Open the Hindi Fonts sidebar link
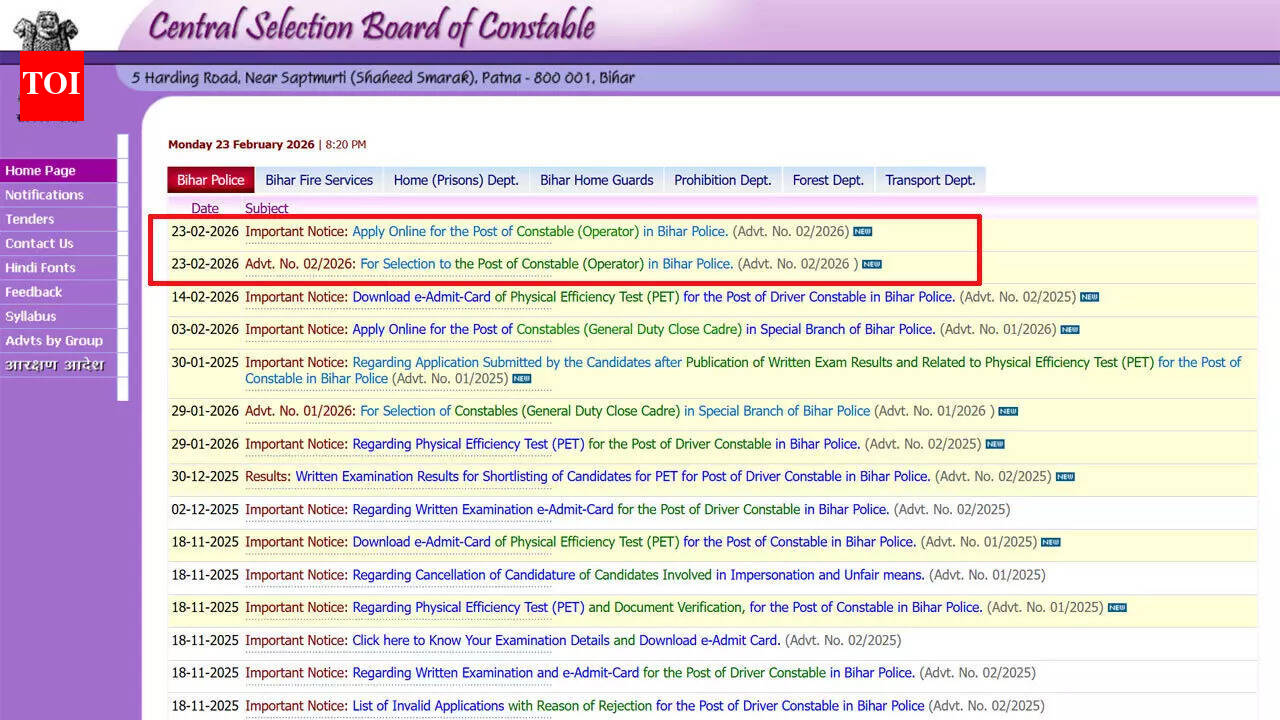 point(40,268)
